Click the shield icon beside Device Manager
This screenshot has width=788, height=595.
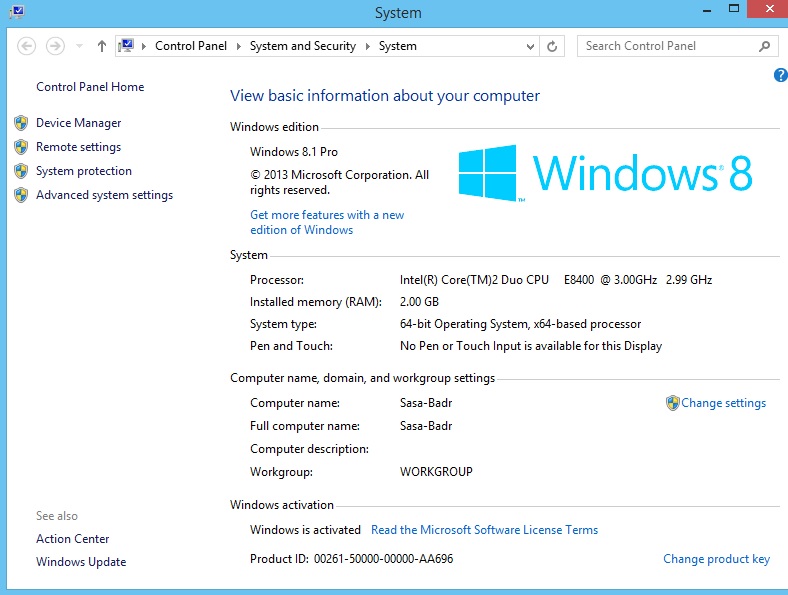[x=21, y=123]
